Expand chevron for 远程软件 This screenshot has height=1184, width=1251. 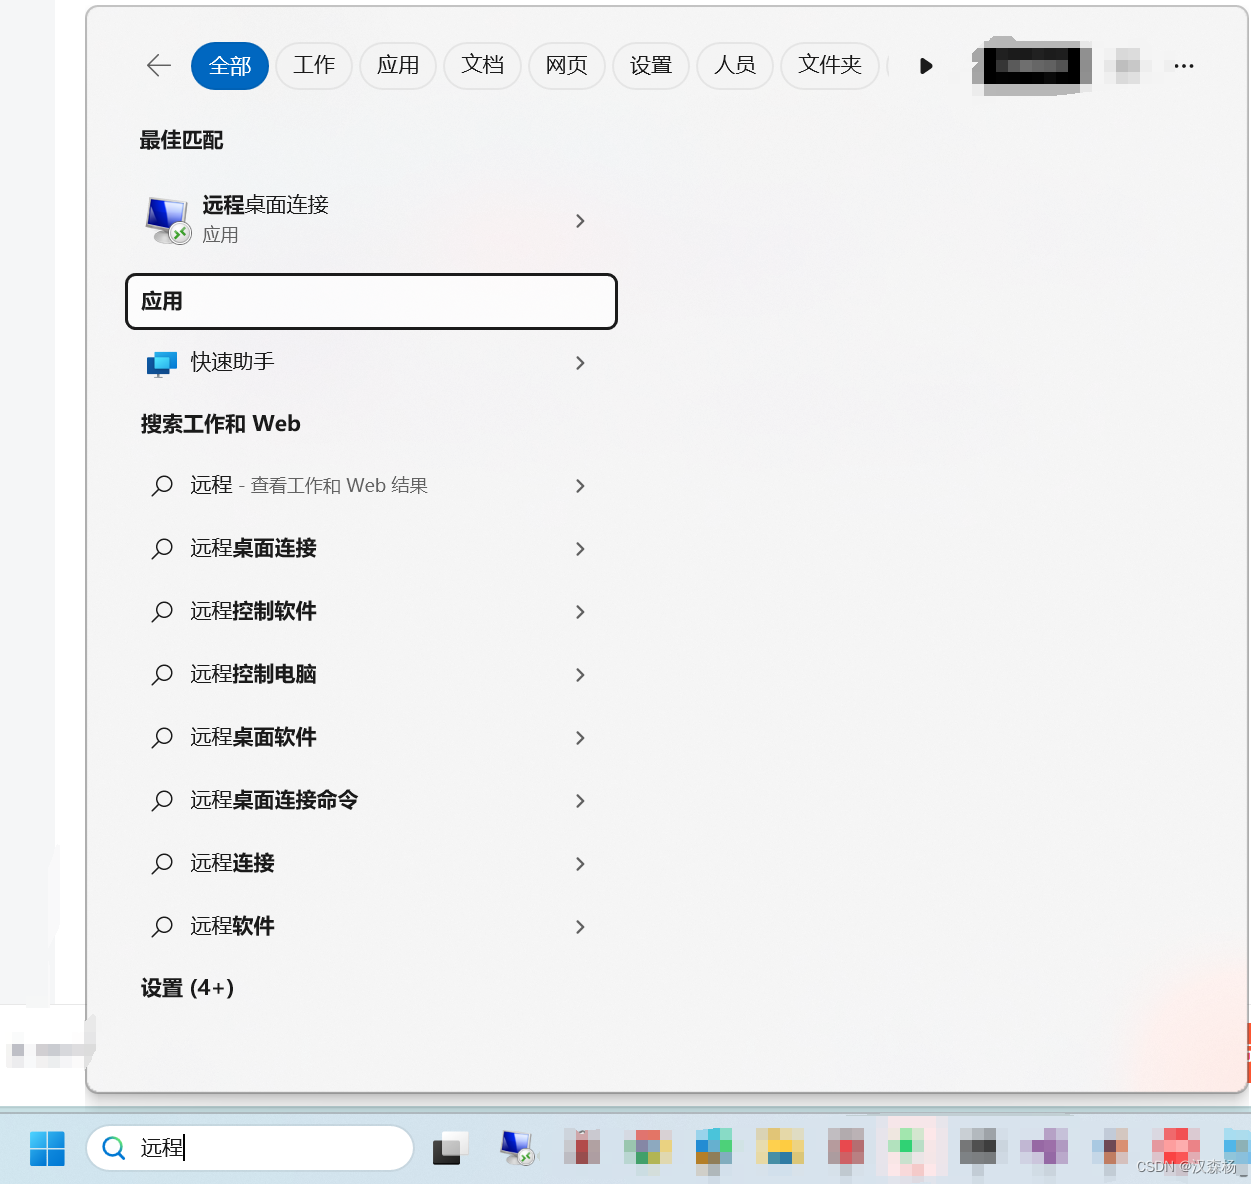click(x=580, y=927)
